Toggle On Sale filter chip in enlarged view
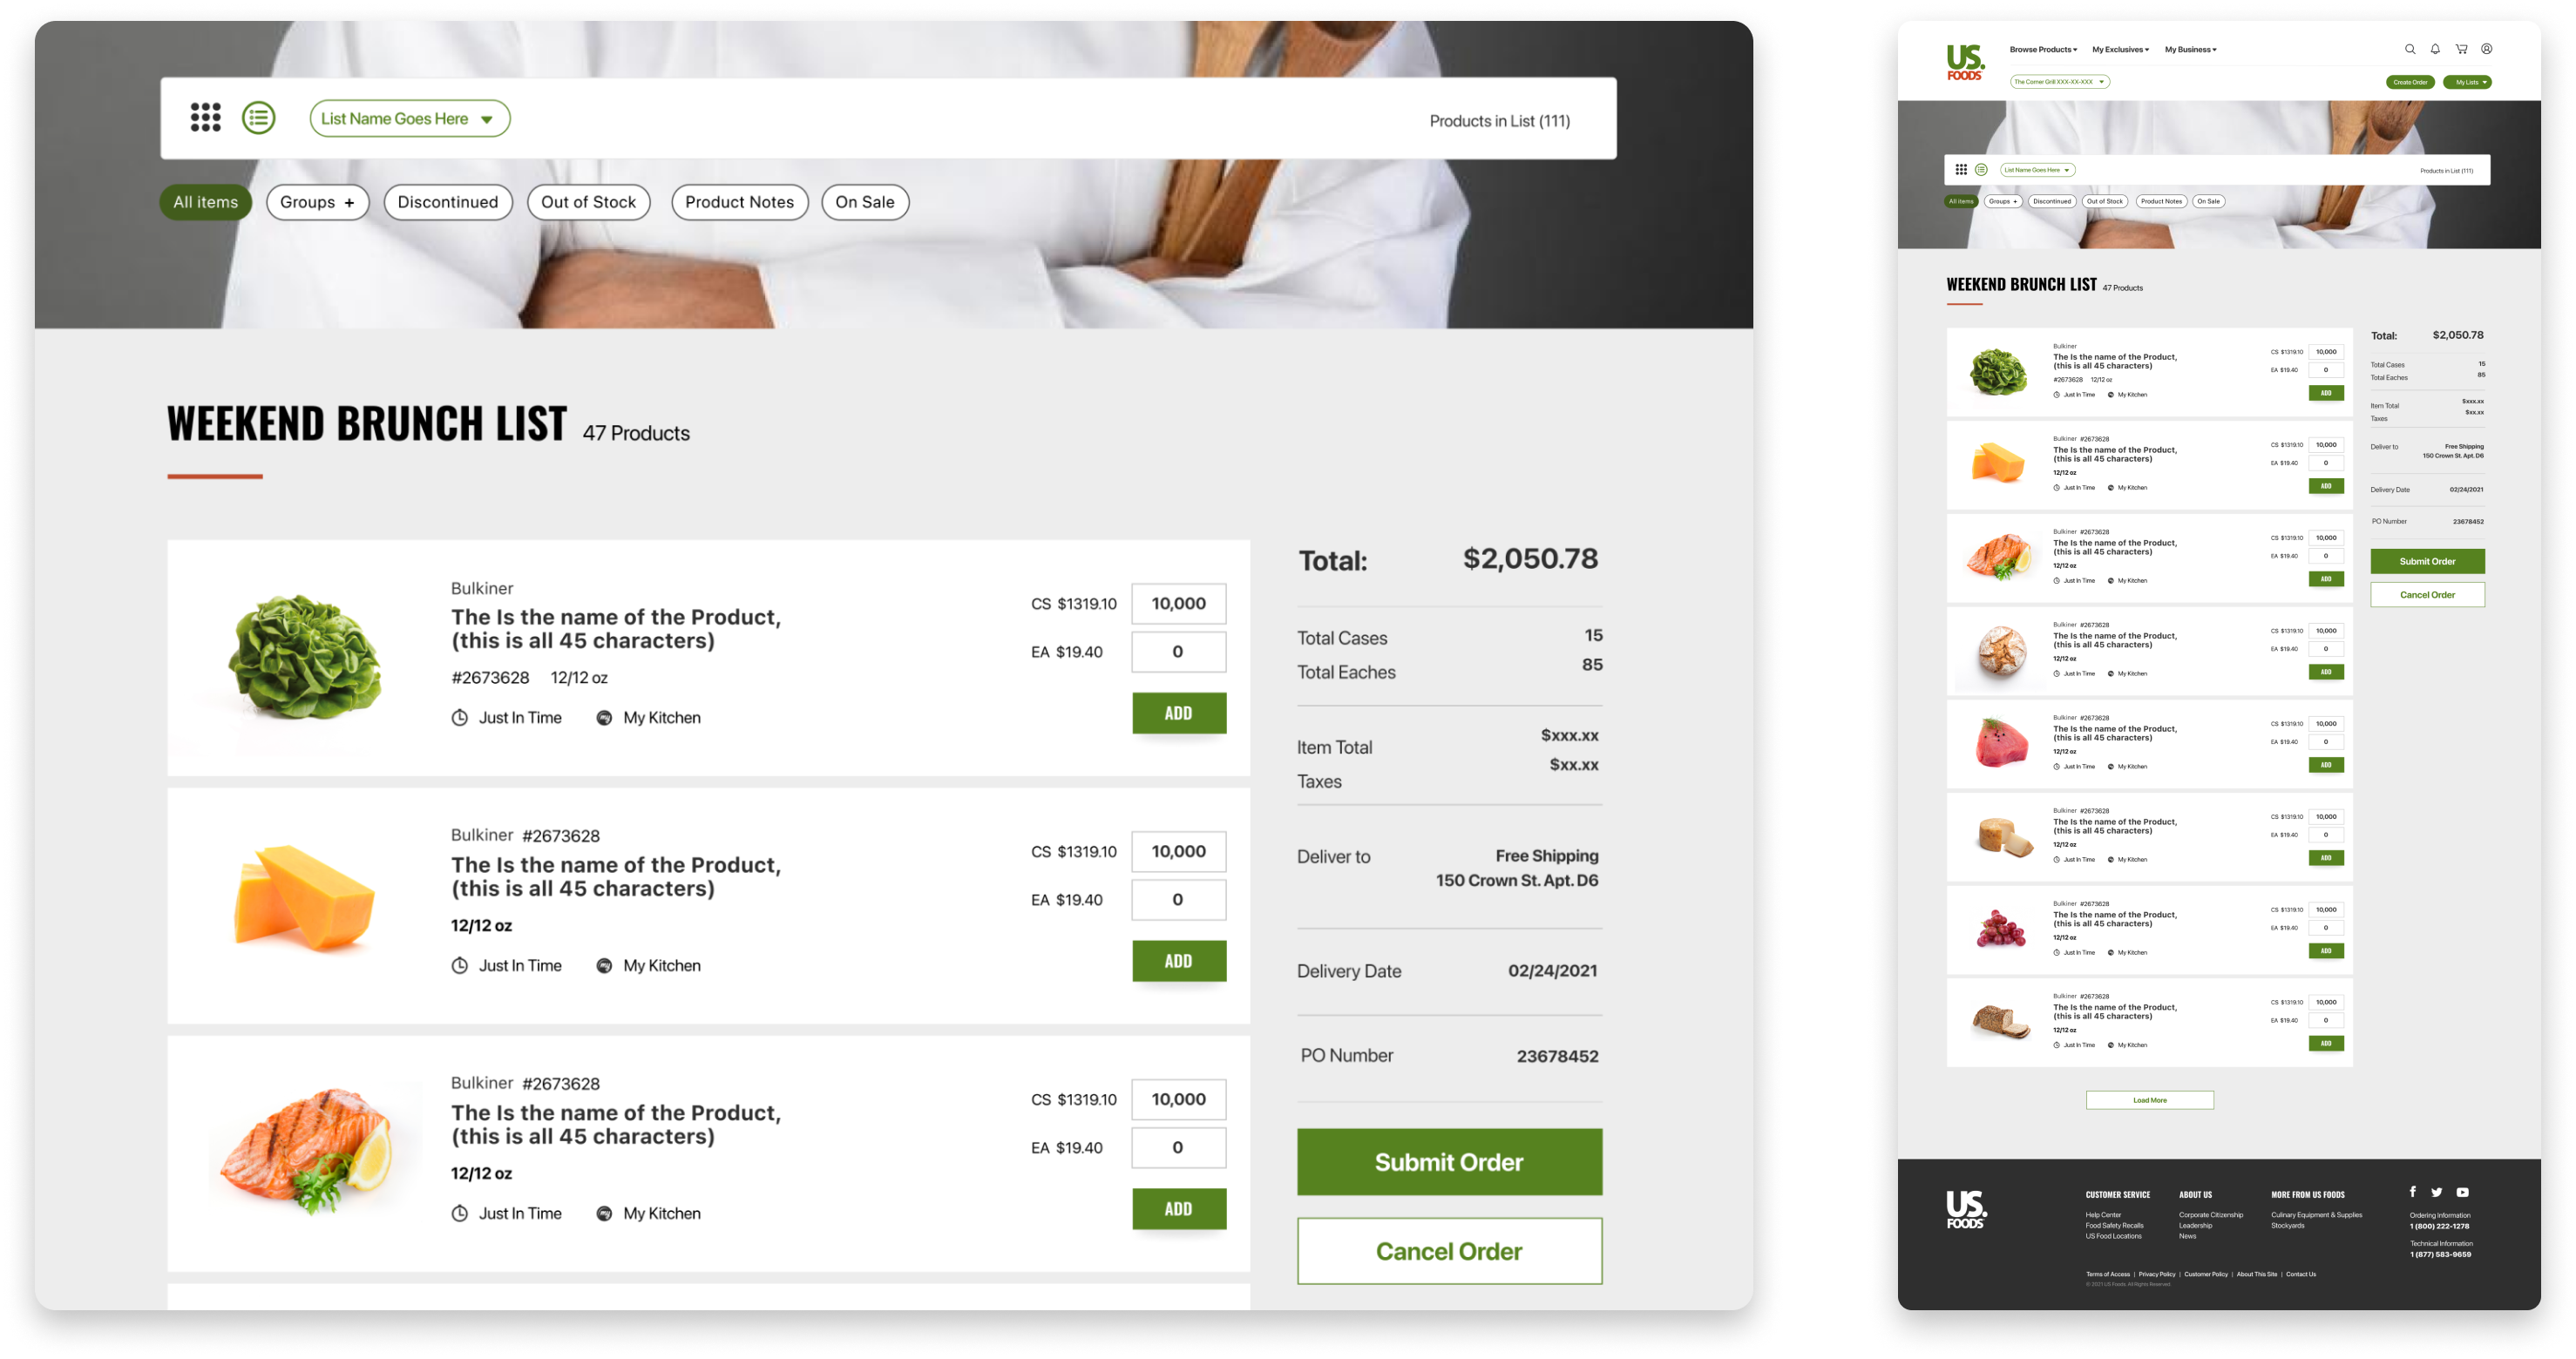The image size is (2576, 1359). click(865, 202)
